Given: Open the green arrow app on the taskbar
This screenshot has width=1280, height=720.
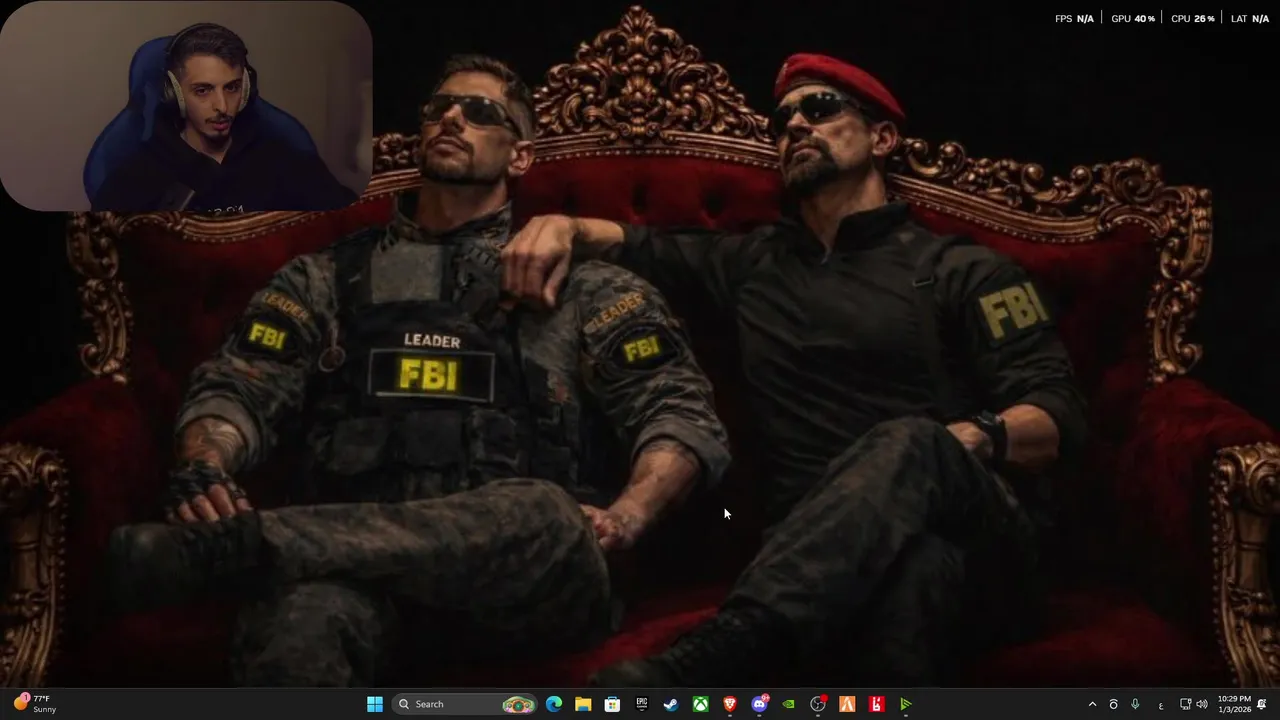Looking at the screenshot, I should coord(906,704).
